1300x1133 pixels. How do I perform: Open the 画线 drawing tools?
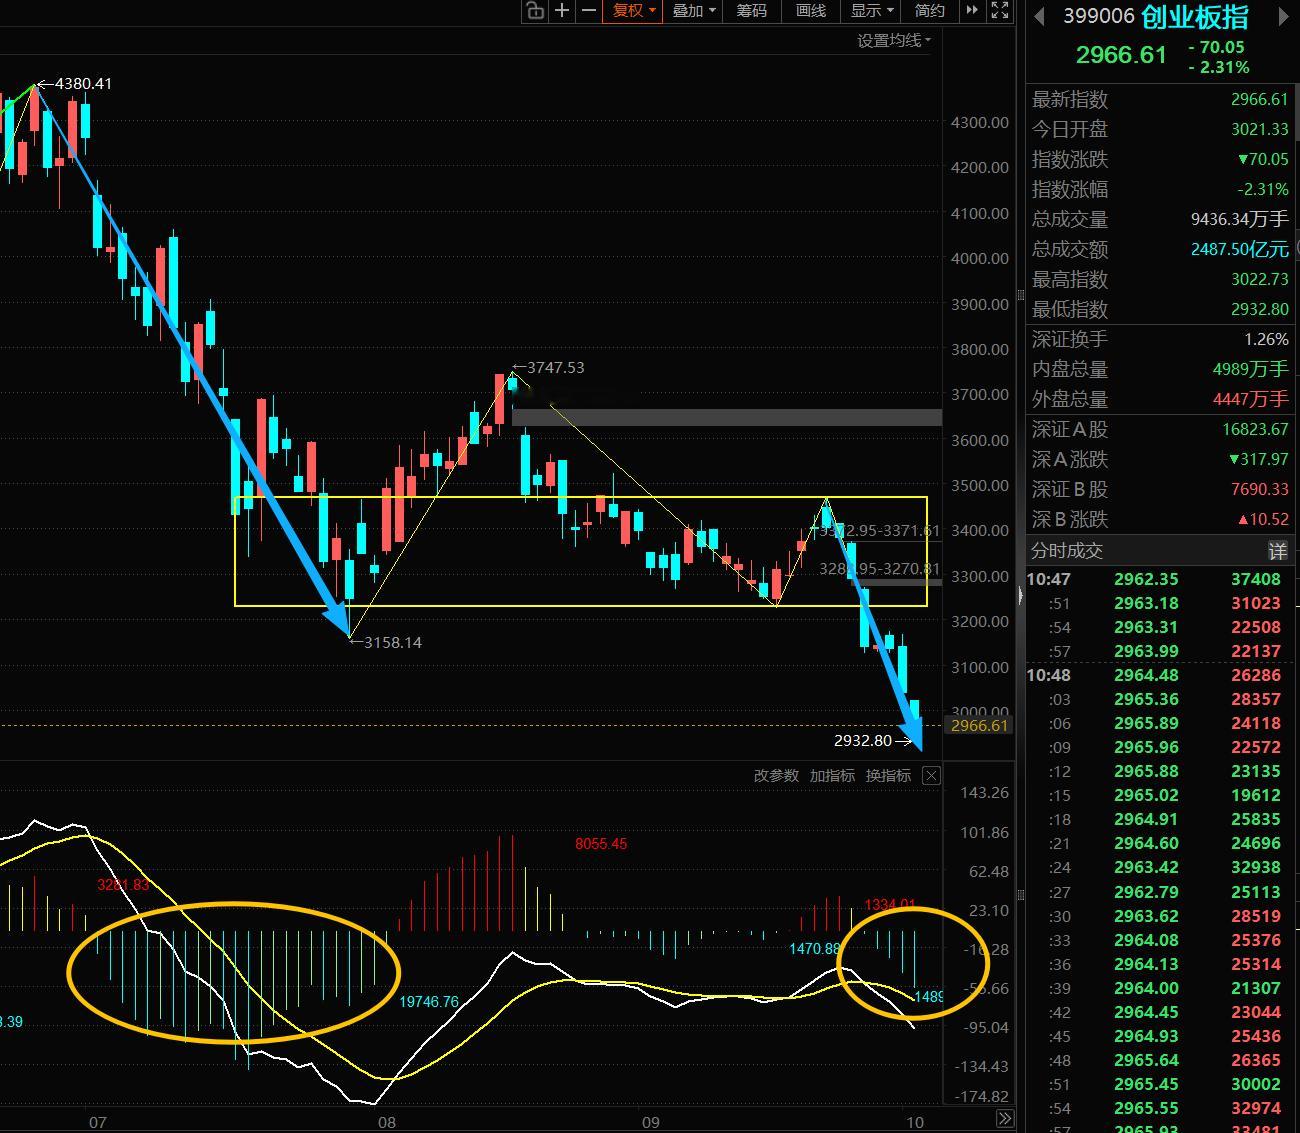coord(810,11)
